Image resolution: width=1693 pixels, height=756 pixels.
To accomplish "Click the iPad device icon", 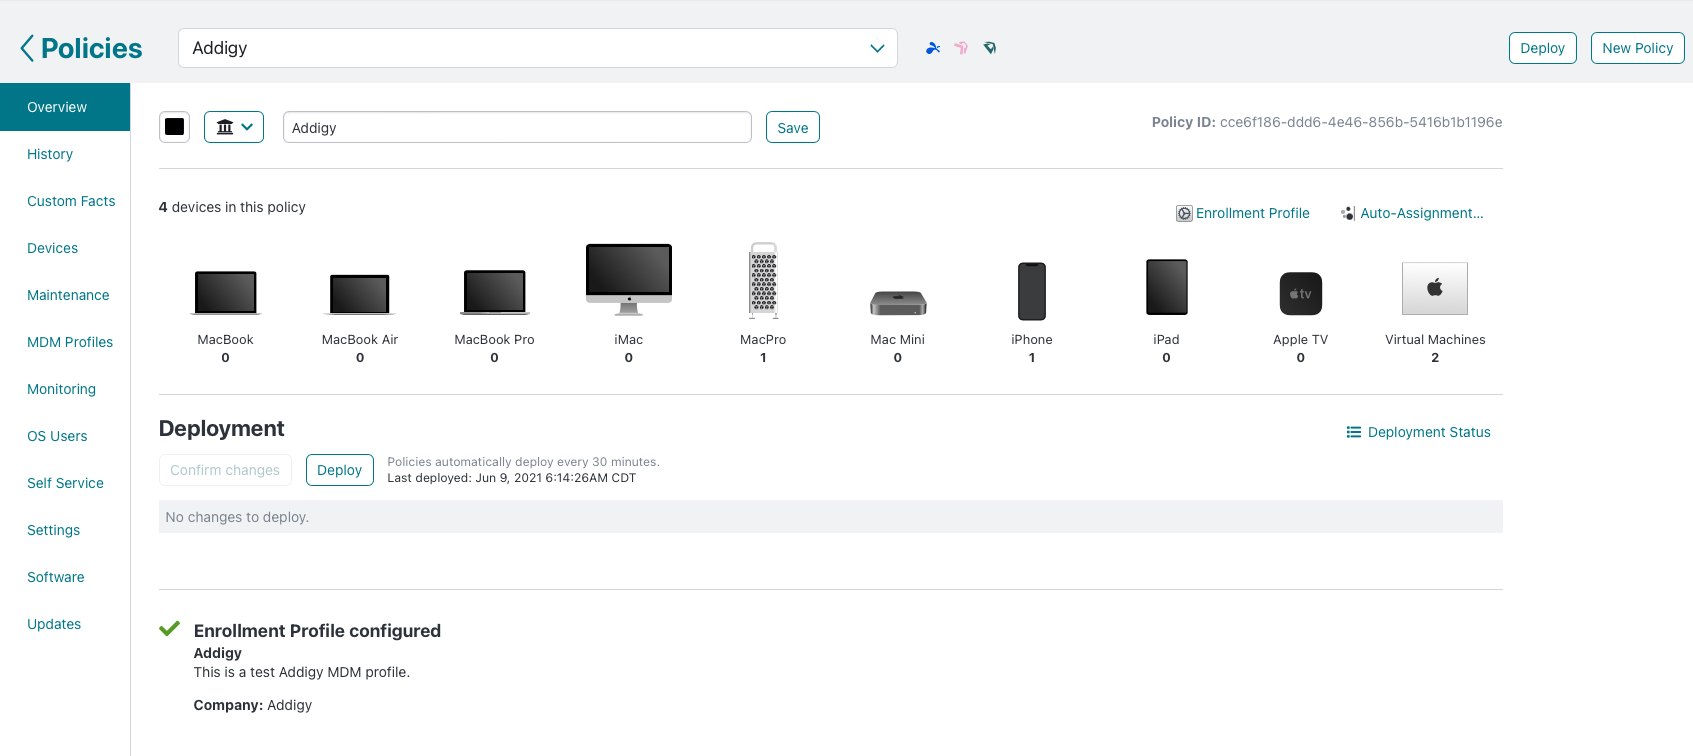I will coord(1166,288).
